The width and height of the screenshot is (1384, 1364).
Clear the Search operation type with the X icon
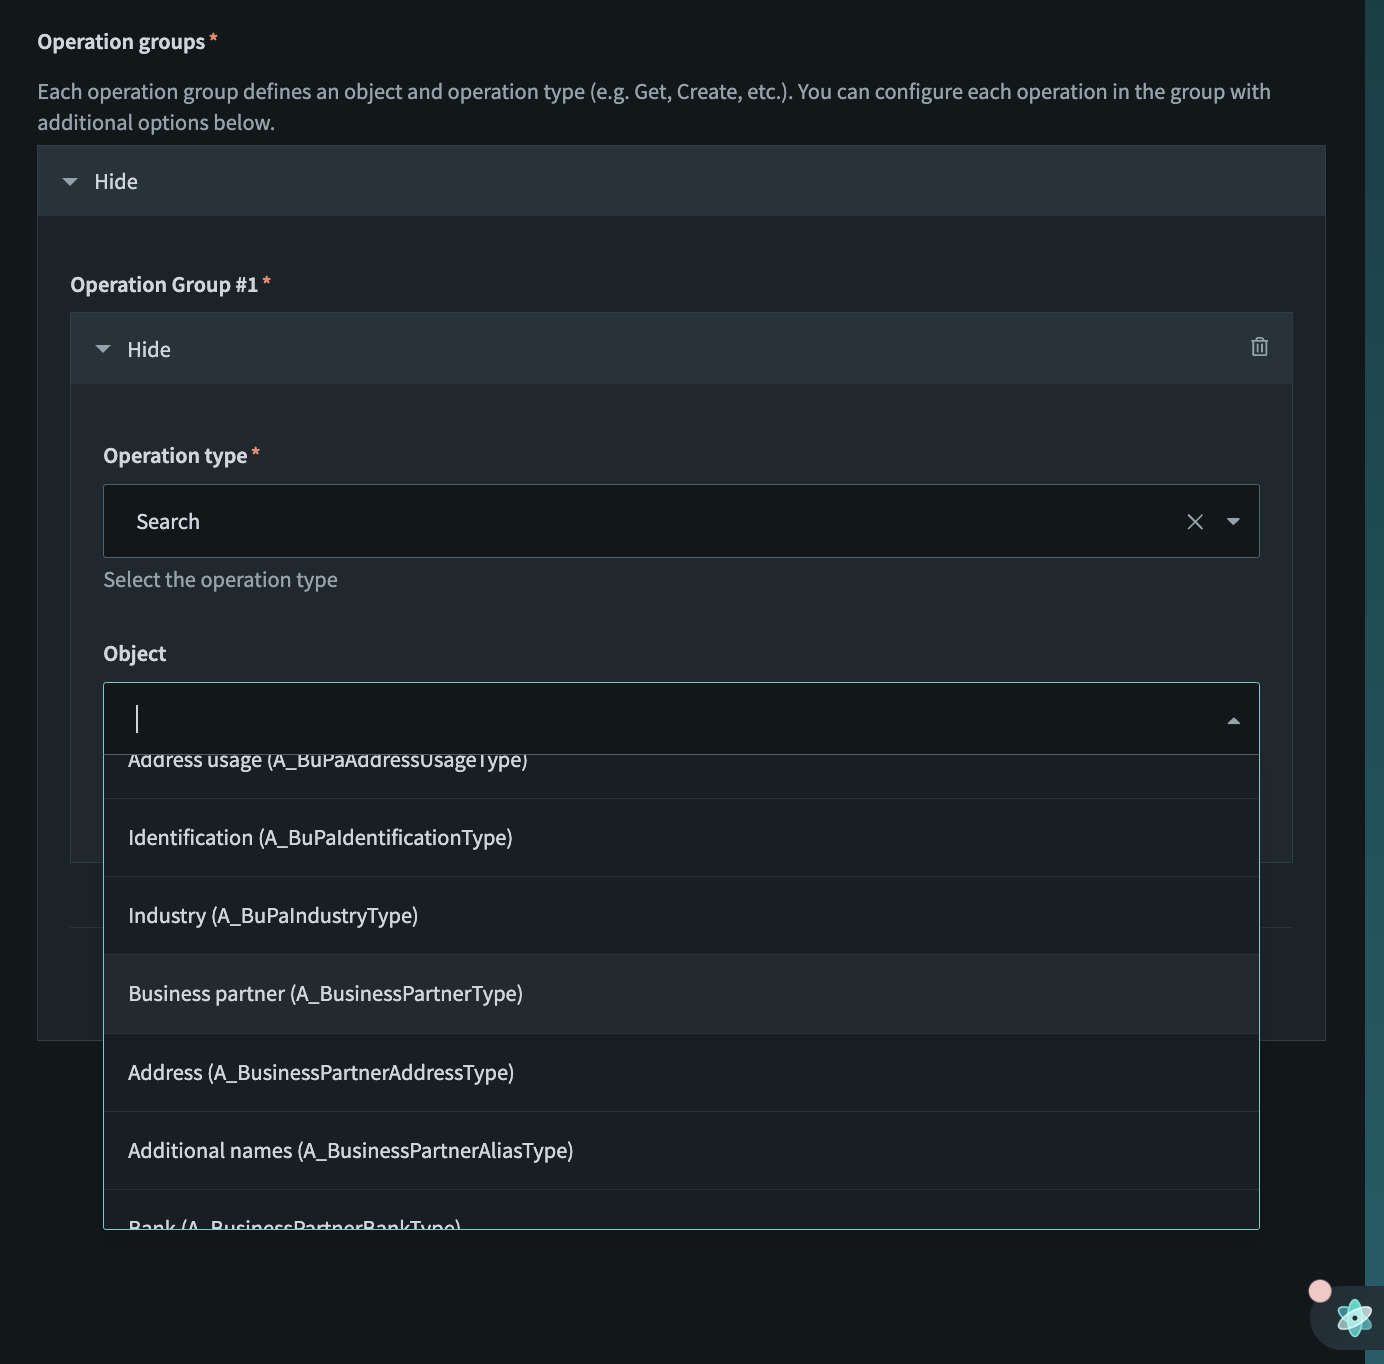1195,521
